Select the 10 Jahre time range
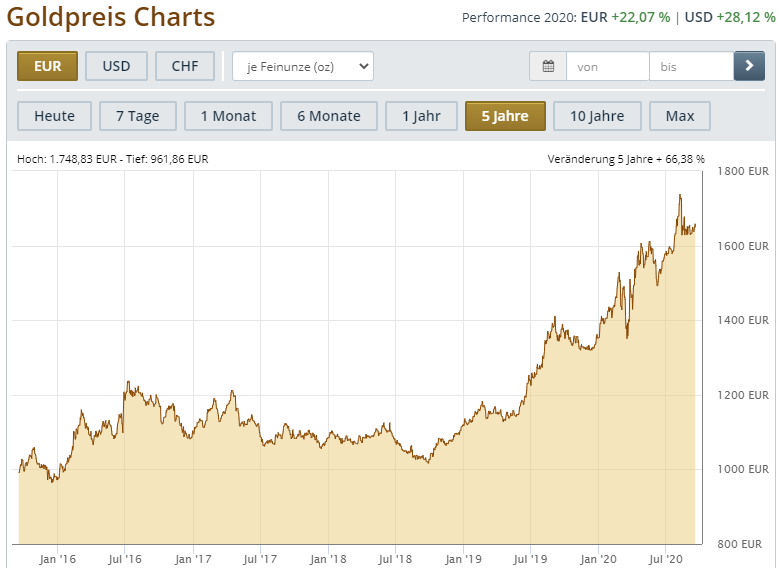778x568 pixels. pos(597,116)
